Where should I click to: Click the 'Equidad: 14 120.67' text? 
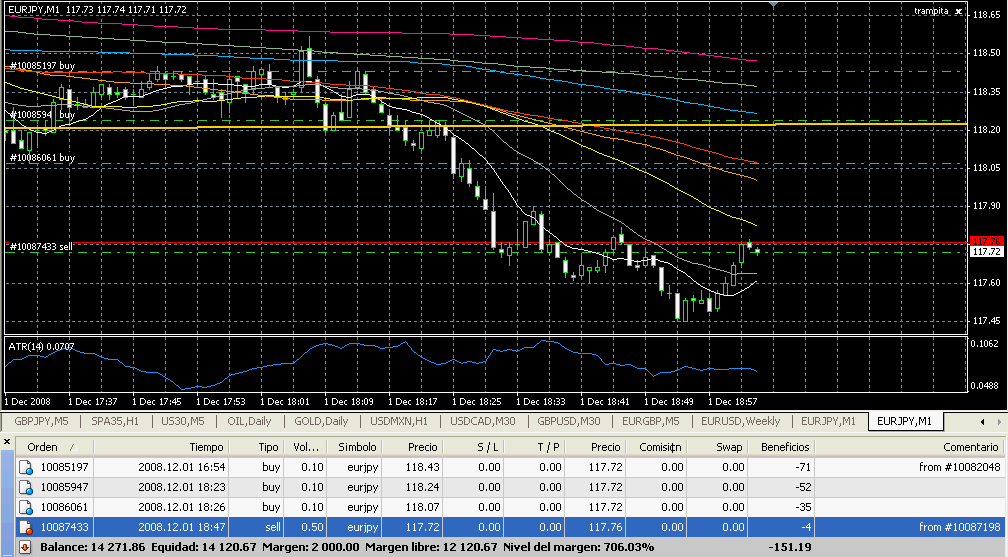click(204, 547)
